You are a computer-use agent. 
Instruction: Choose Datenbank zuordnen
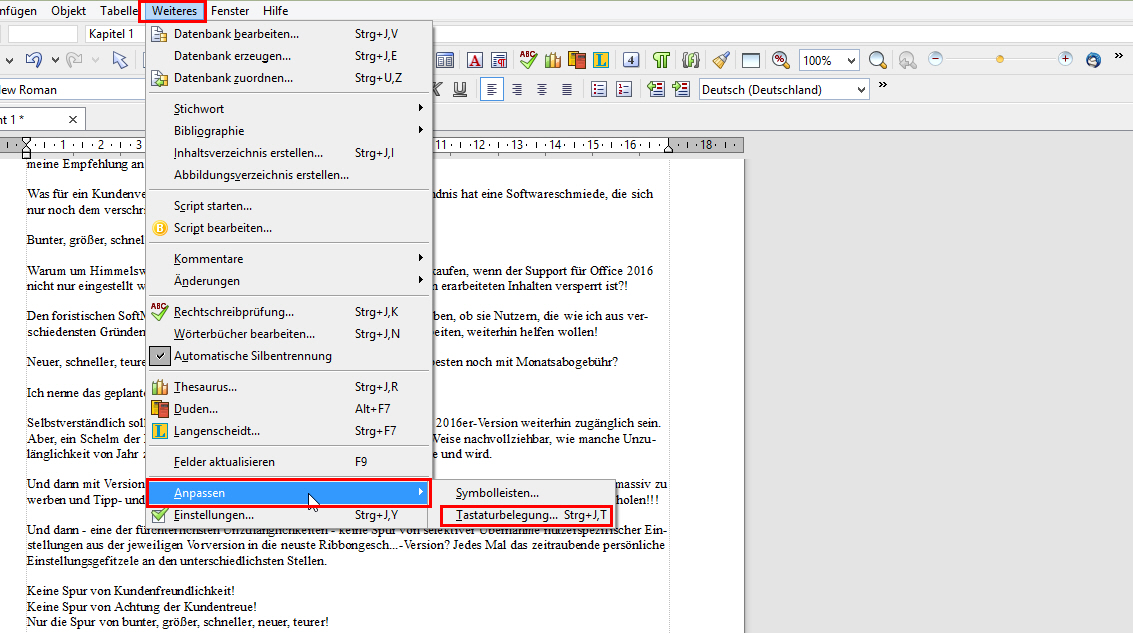[289, 78]
